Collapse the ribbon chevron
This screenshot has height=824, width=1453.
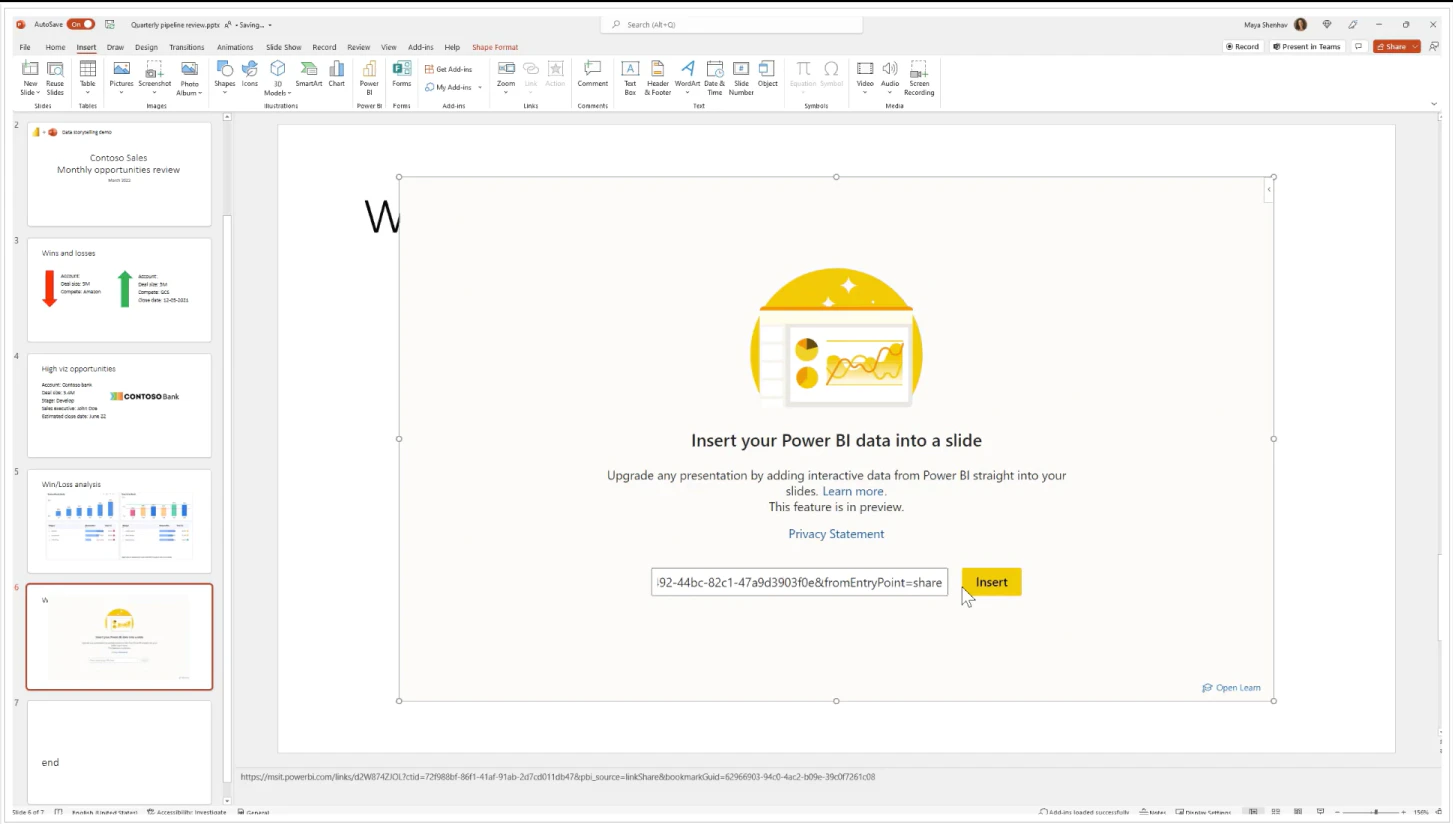coord(1434,104)
